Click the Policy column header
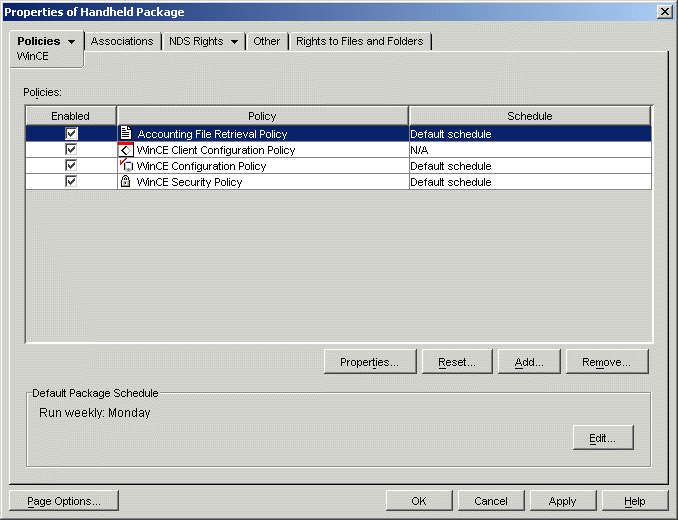The width and height of the screenshot is (678, 520). pyautogui.click(x=262, y=116)
